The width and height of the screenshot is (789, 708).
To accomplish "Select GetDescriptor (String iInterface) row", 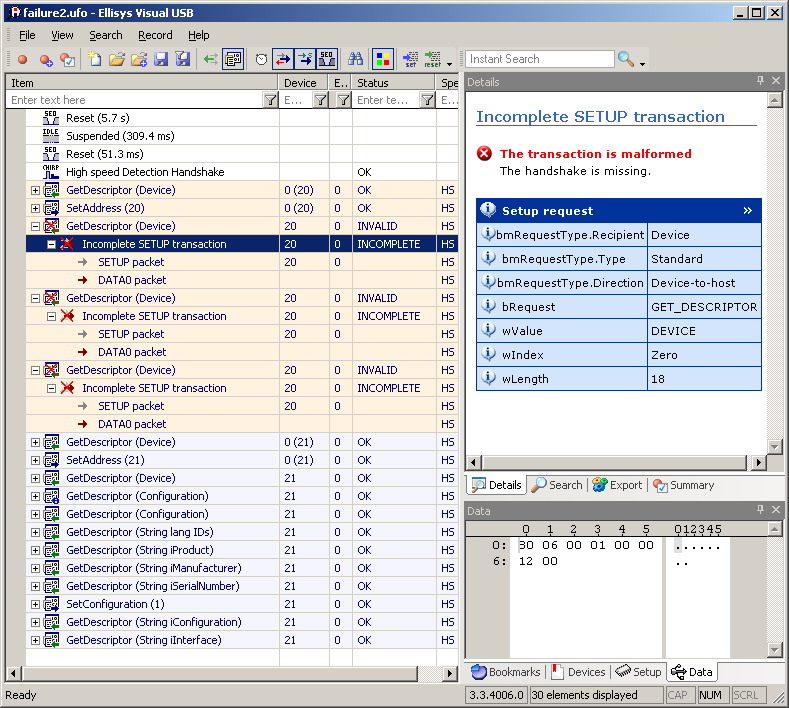I will click(242, 640).
